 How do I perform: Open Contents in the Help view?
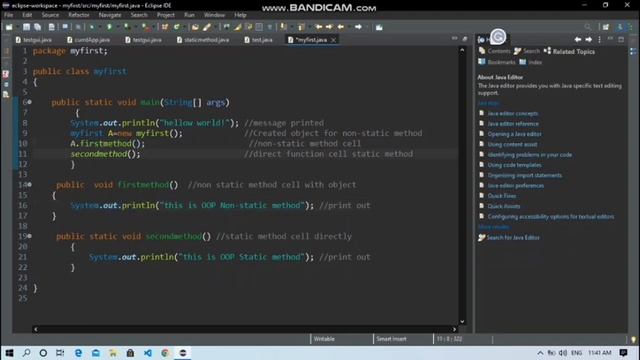point(494,51)
